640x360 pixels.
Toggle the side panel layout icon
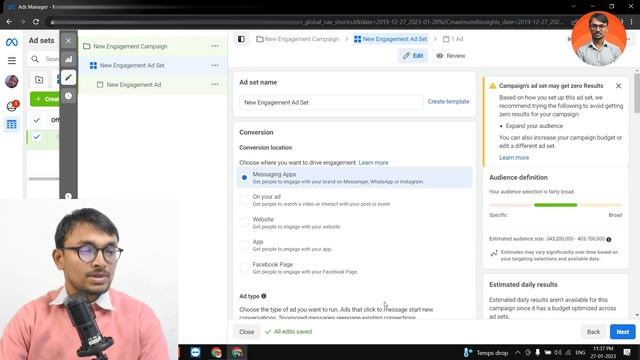point(241,39)
